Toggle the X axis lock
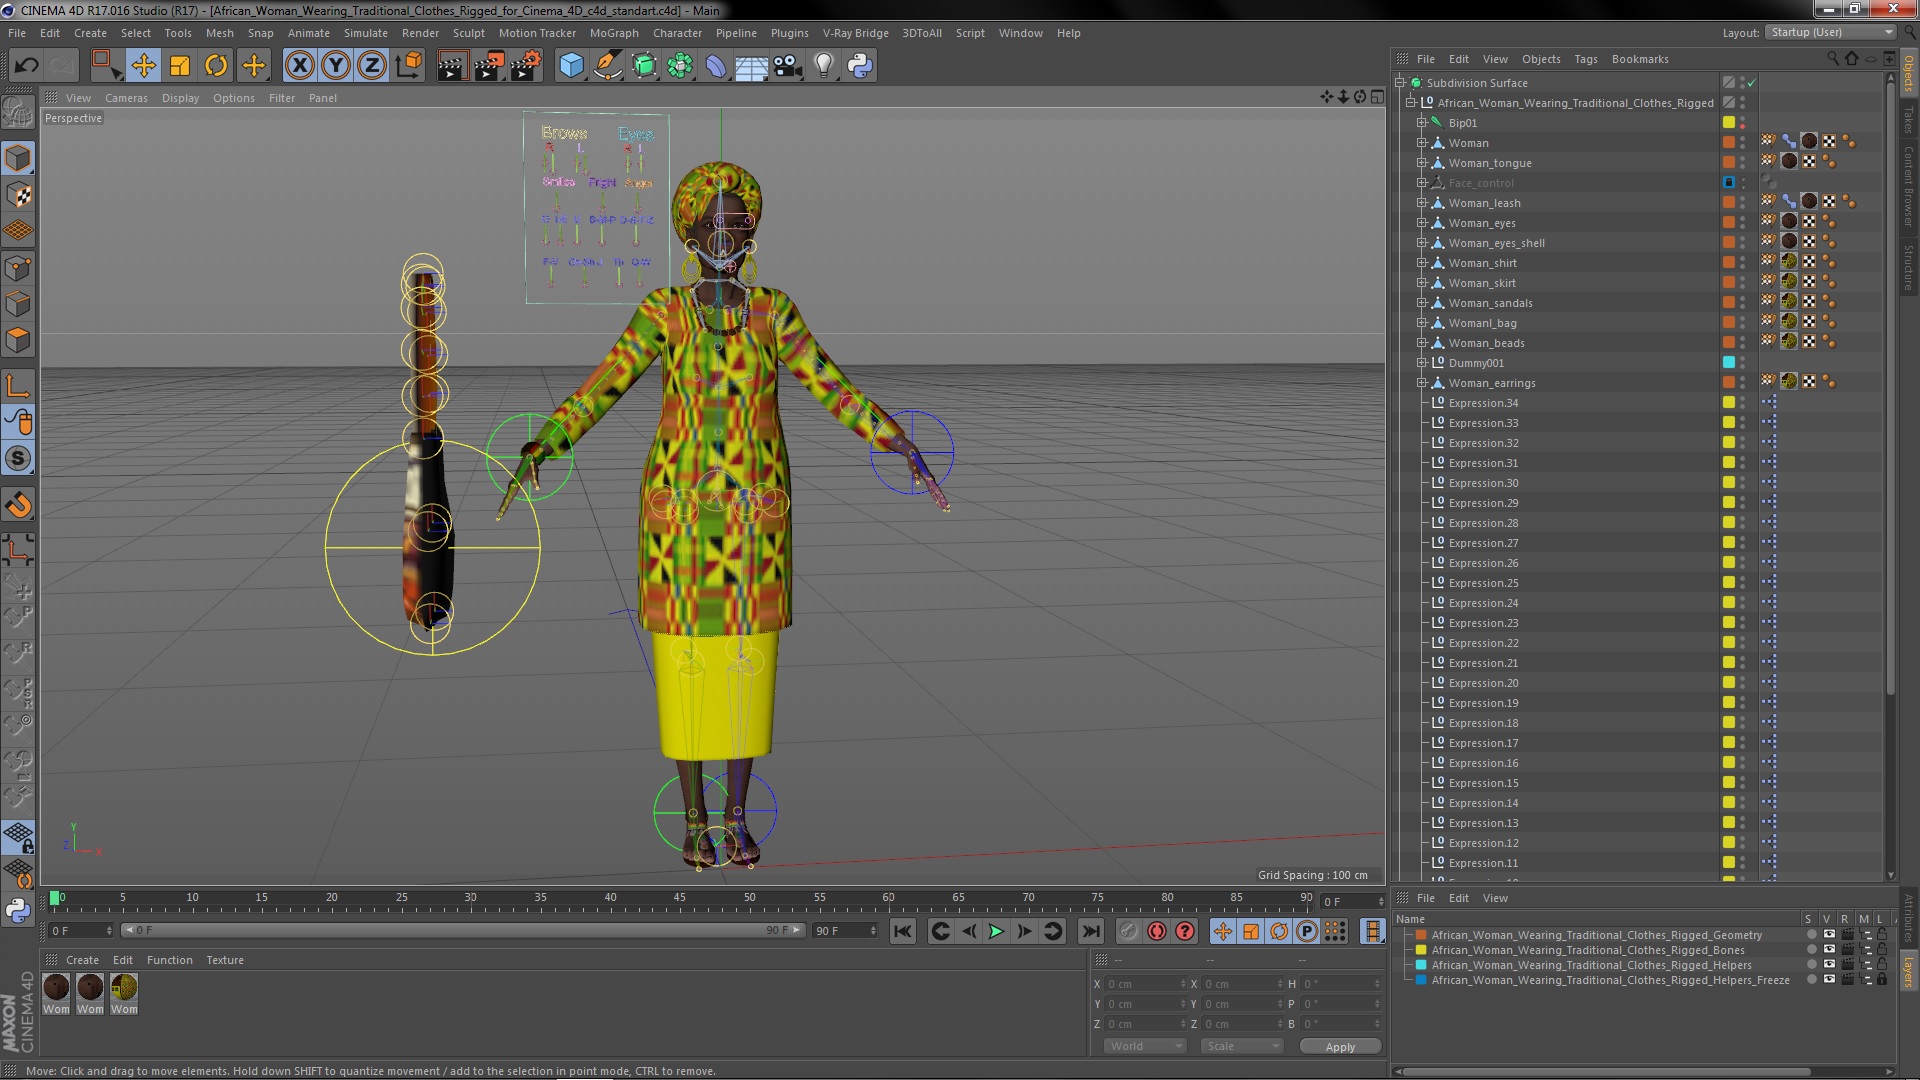Image resolution: width=1920 pixels, height=1080 pixels. click(x=299, y=66)
